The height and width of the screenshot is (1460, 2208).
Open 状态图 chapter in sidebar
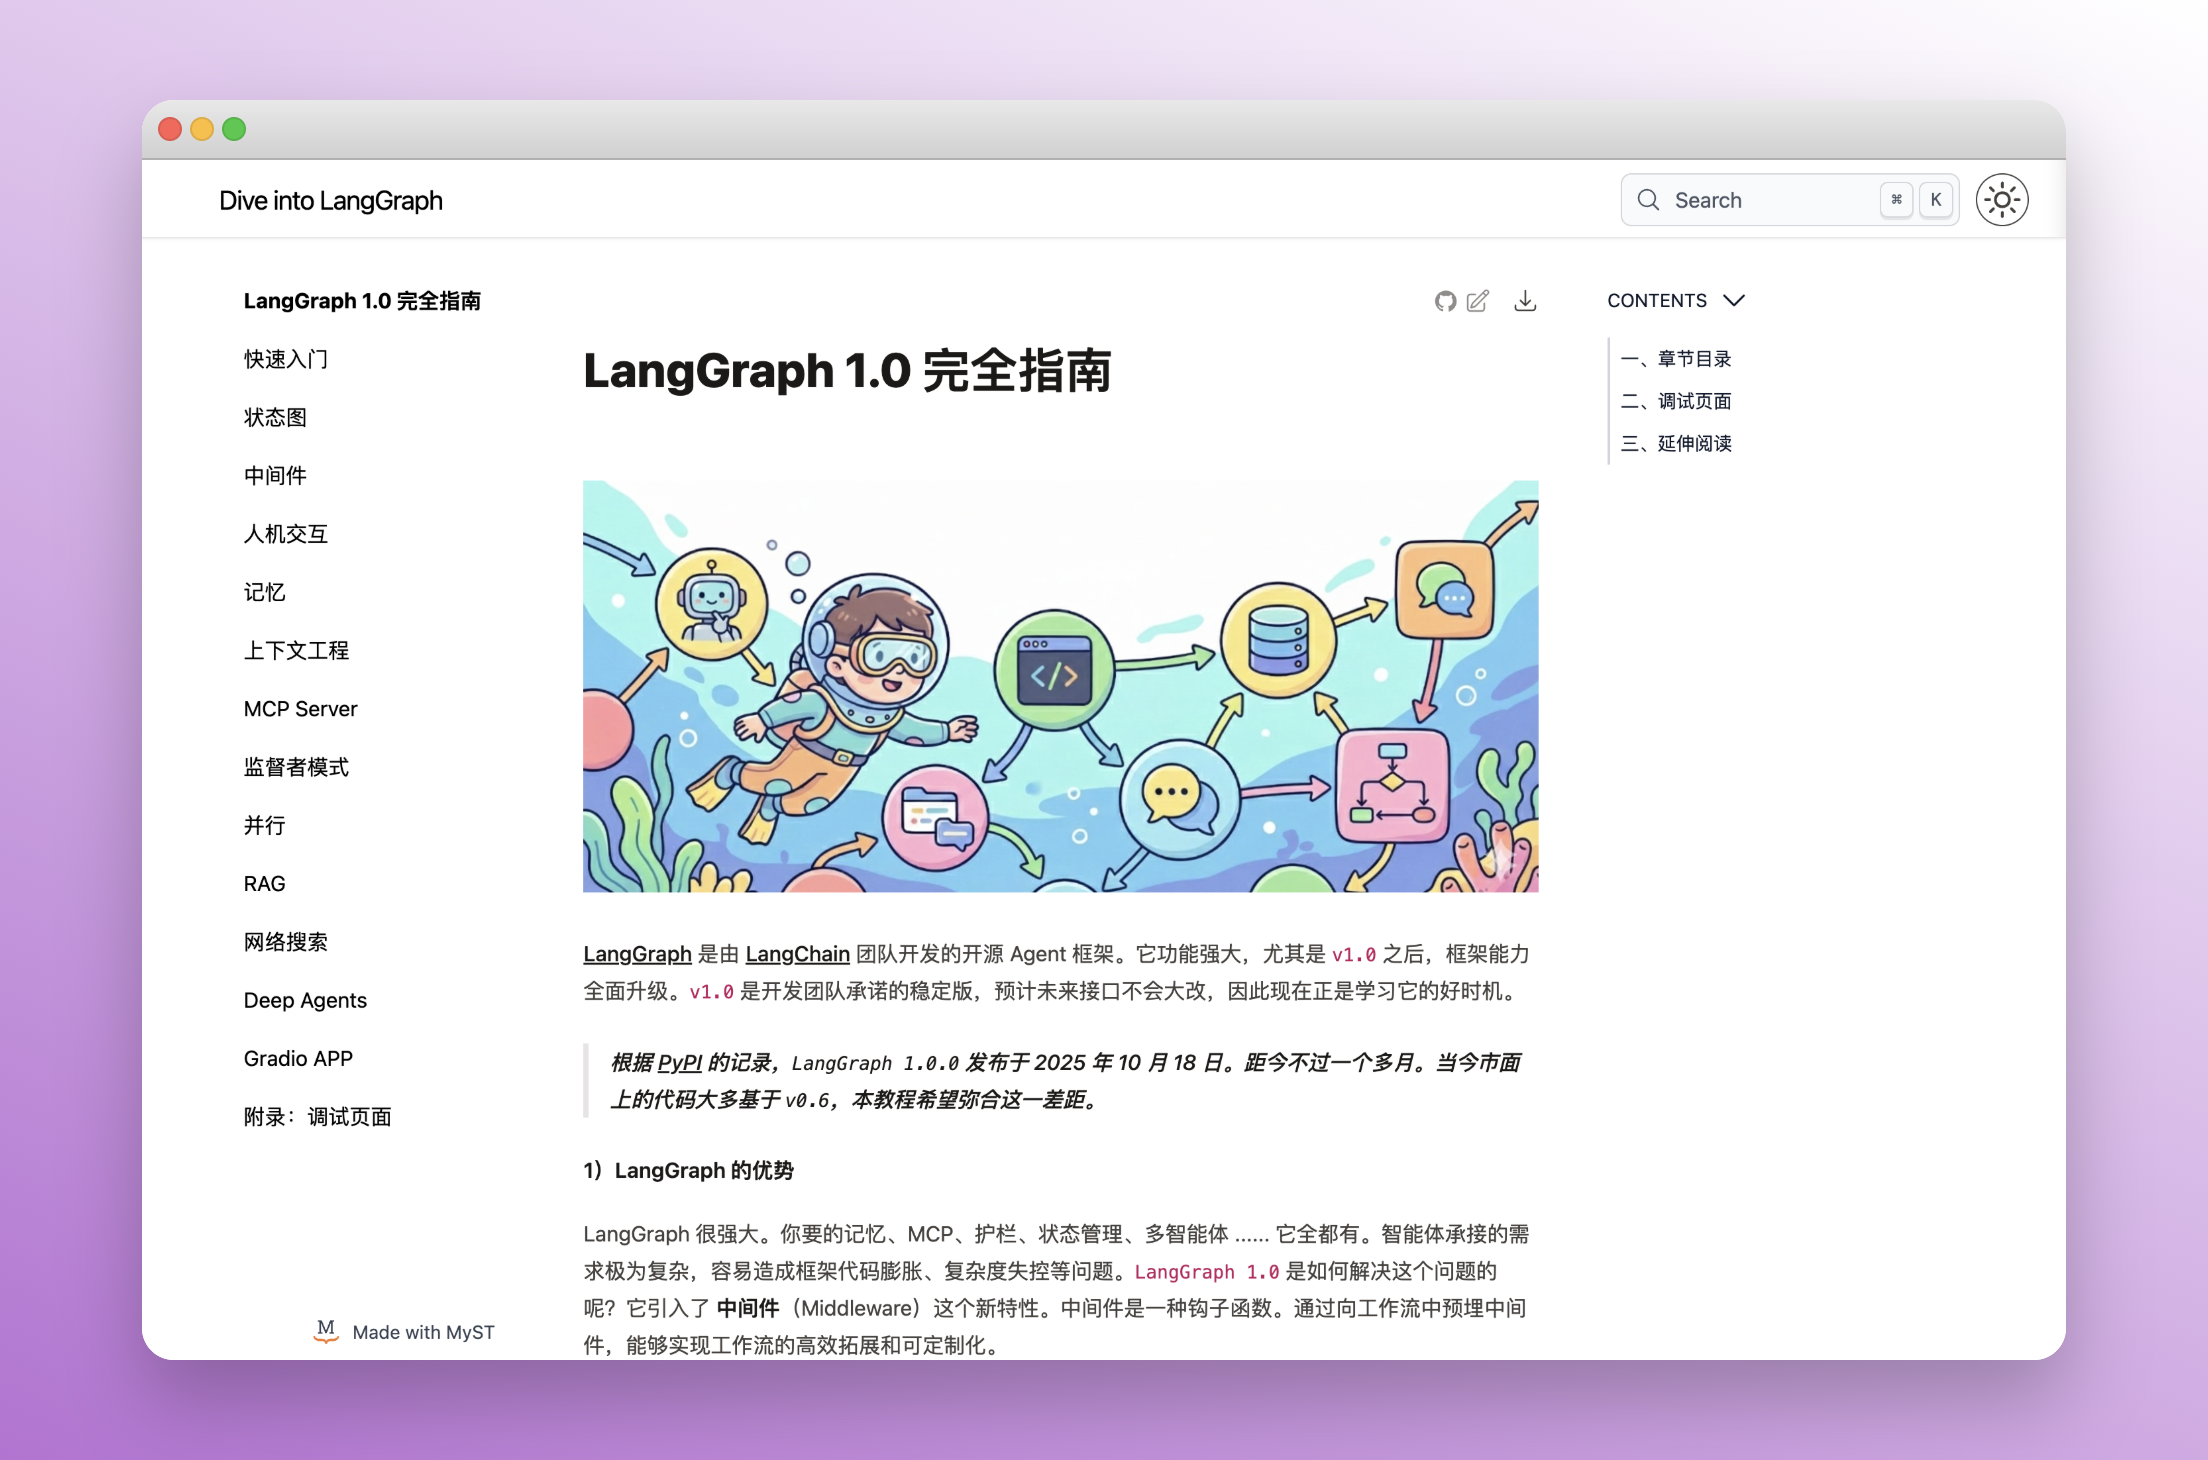pyautogui.click(x=275, y=417)
